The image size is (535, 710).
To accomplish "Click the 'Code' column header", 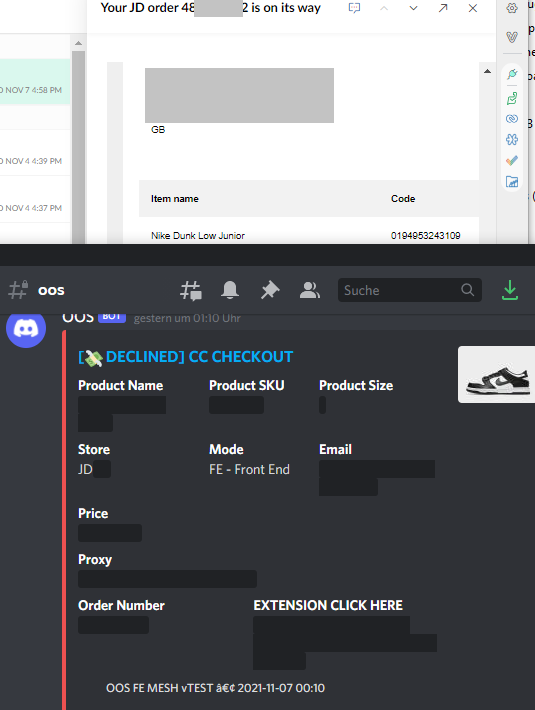I will click(x=403, y=199).
